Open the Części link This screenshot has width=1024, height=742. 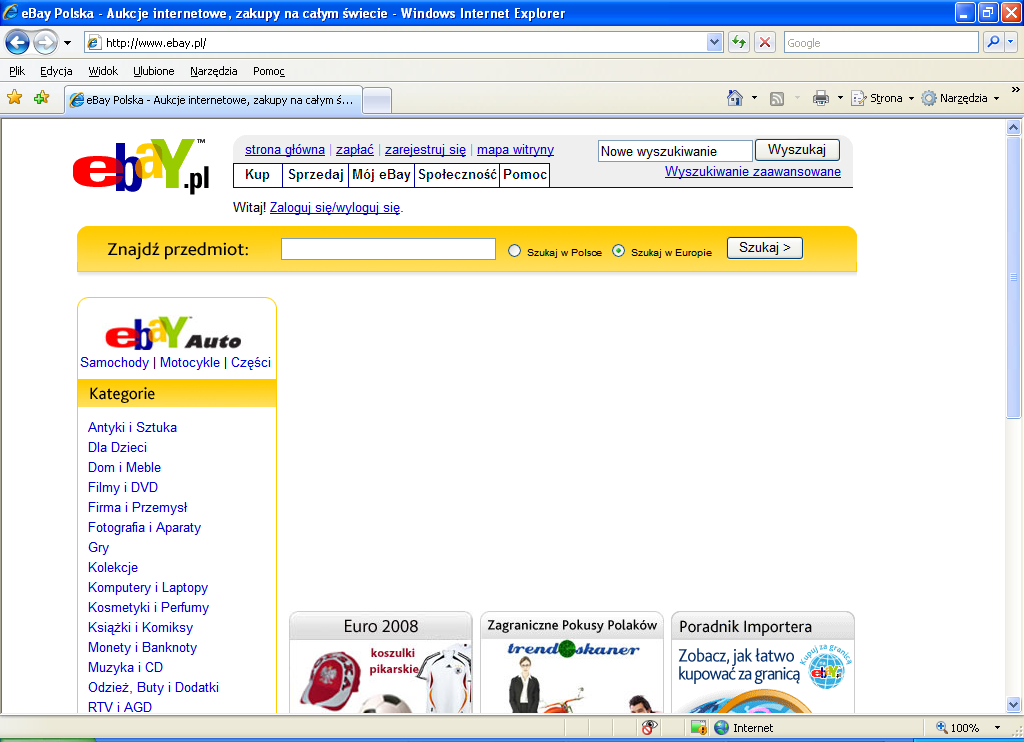(251, 363)
